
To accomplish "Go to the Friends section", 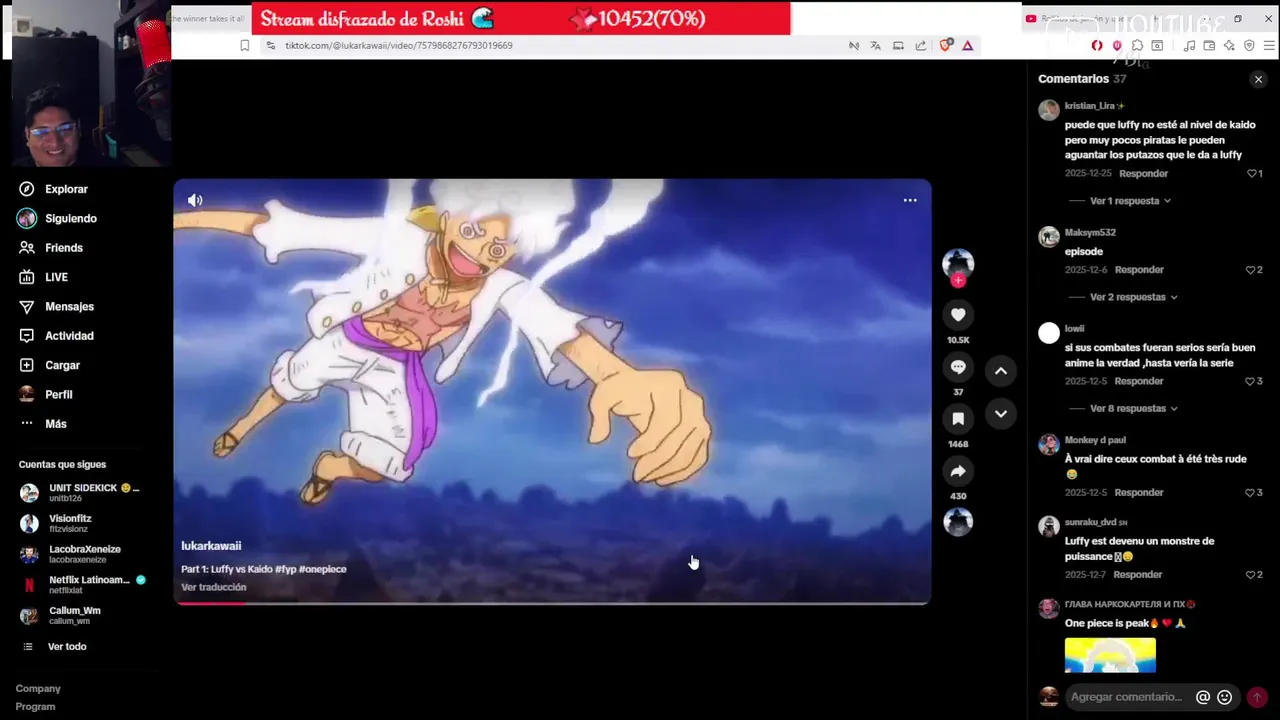I will (51, 248).
